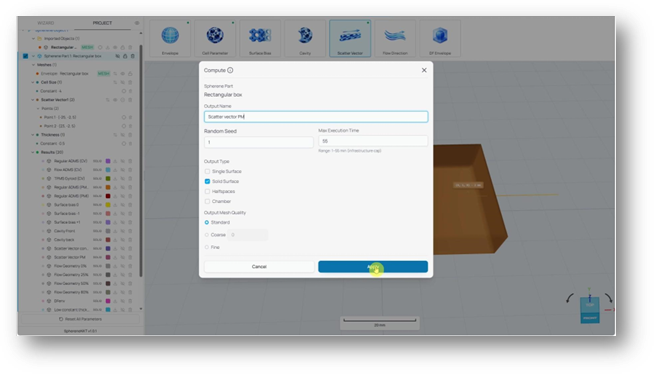Download the Scatter Vector PM result

click(x=115, y=257)
